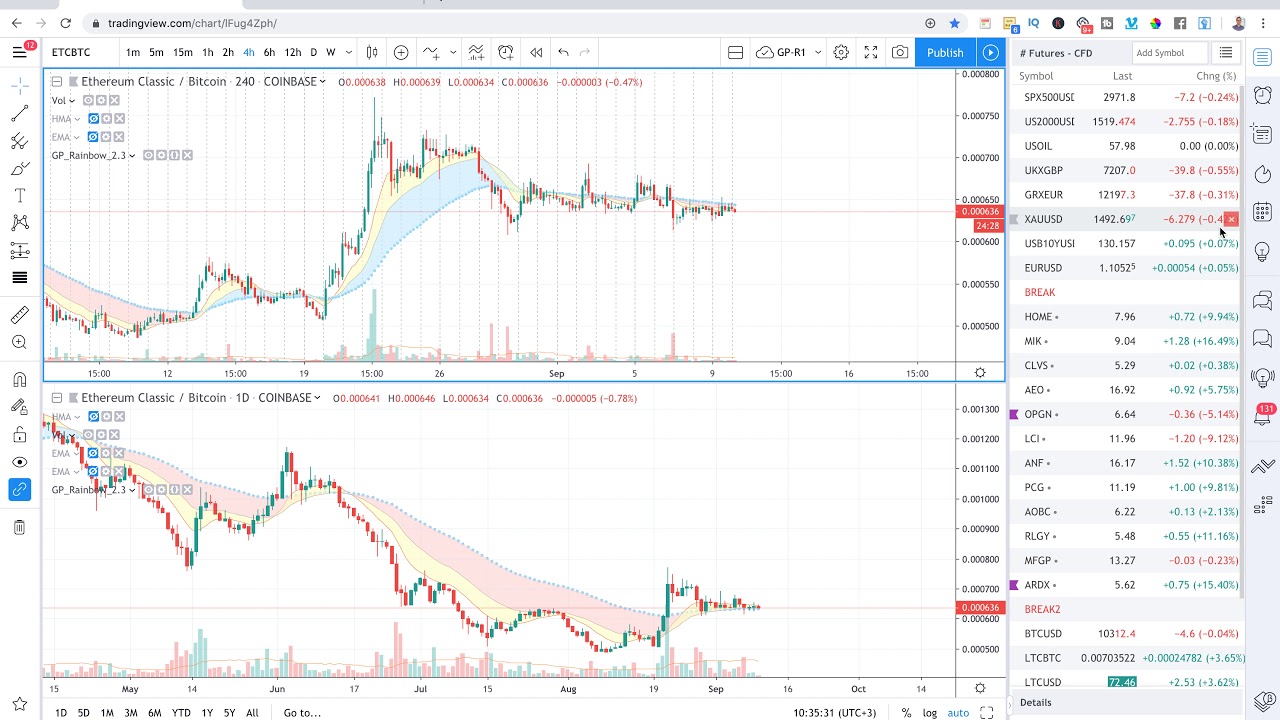Open the calendar panel in right sidebar
The width and height of the screenshot is (1280, 720).
1263,212
